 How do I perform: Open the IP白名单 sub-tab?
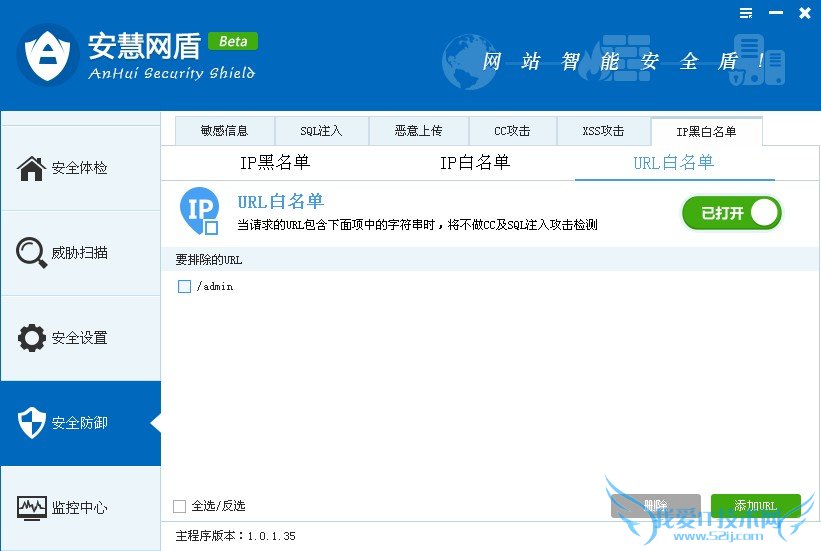pyautogui.click(x=475, y=163)
